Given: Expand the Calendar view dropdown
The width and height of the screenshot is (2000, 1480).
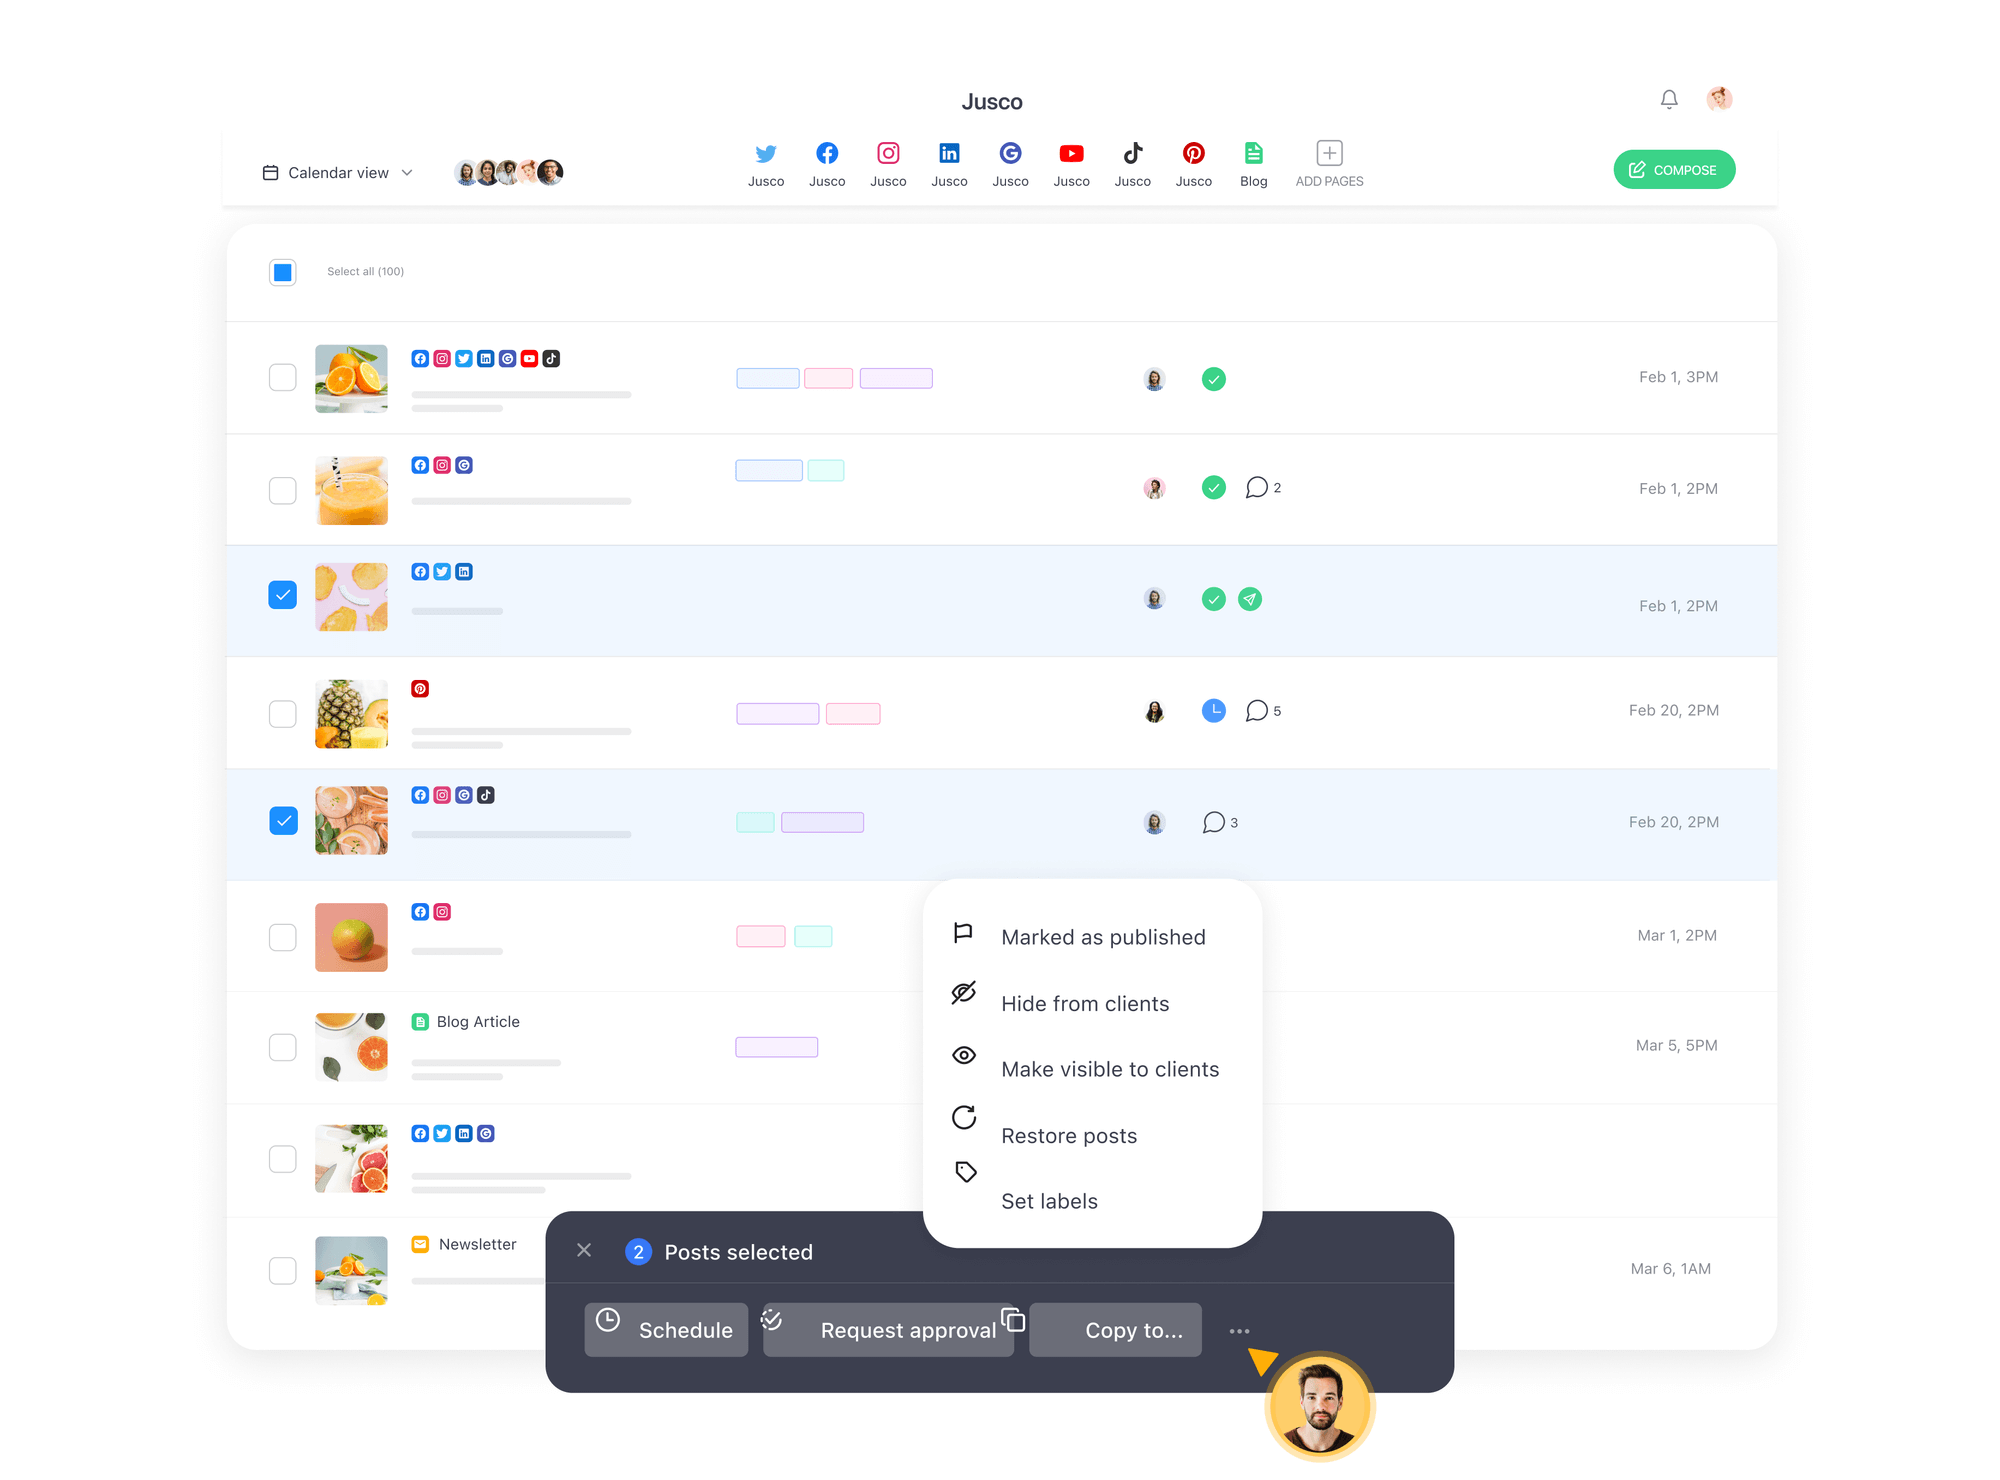Looking at the screenshot, I should (339, 169).
